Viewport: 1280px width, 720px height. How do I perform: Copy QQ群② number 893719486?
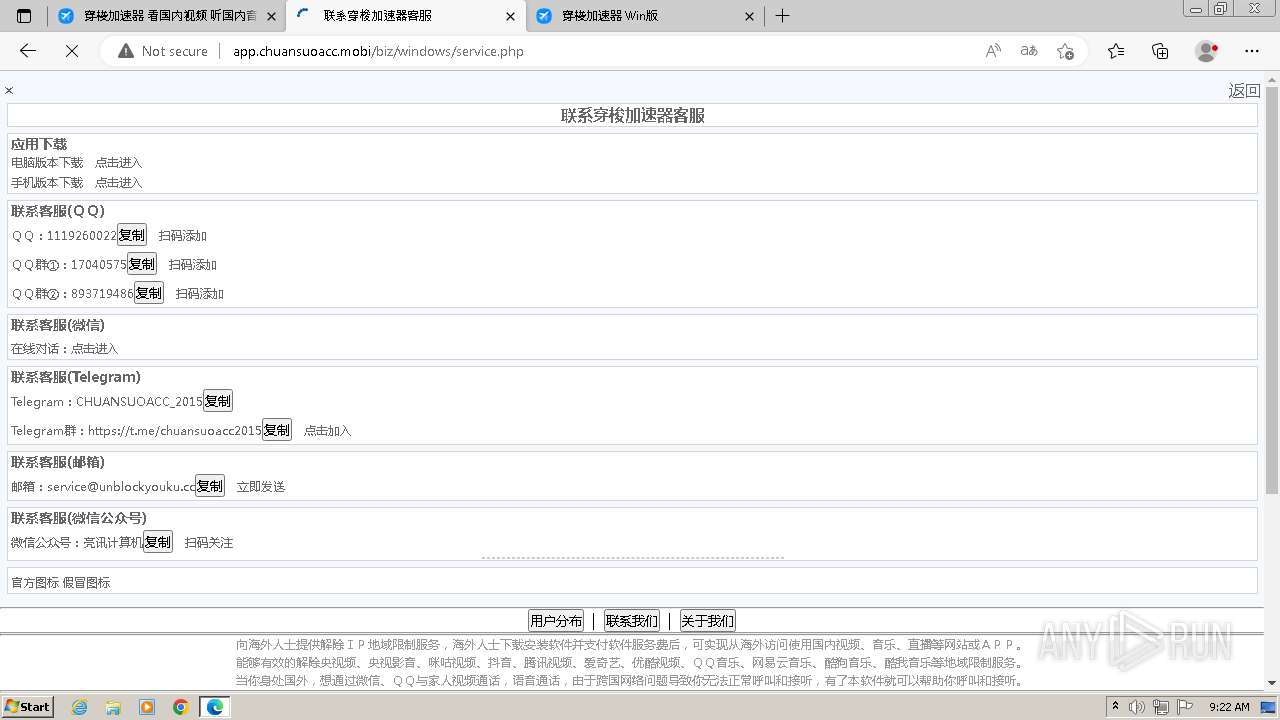coord(149,293)
